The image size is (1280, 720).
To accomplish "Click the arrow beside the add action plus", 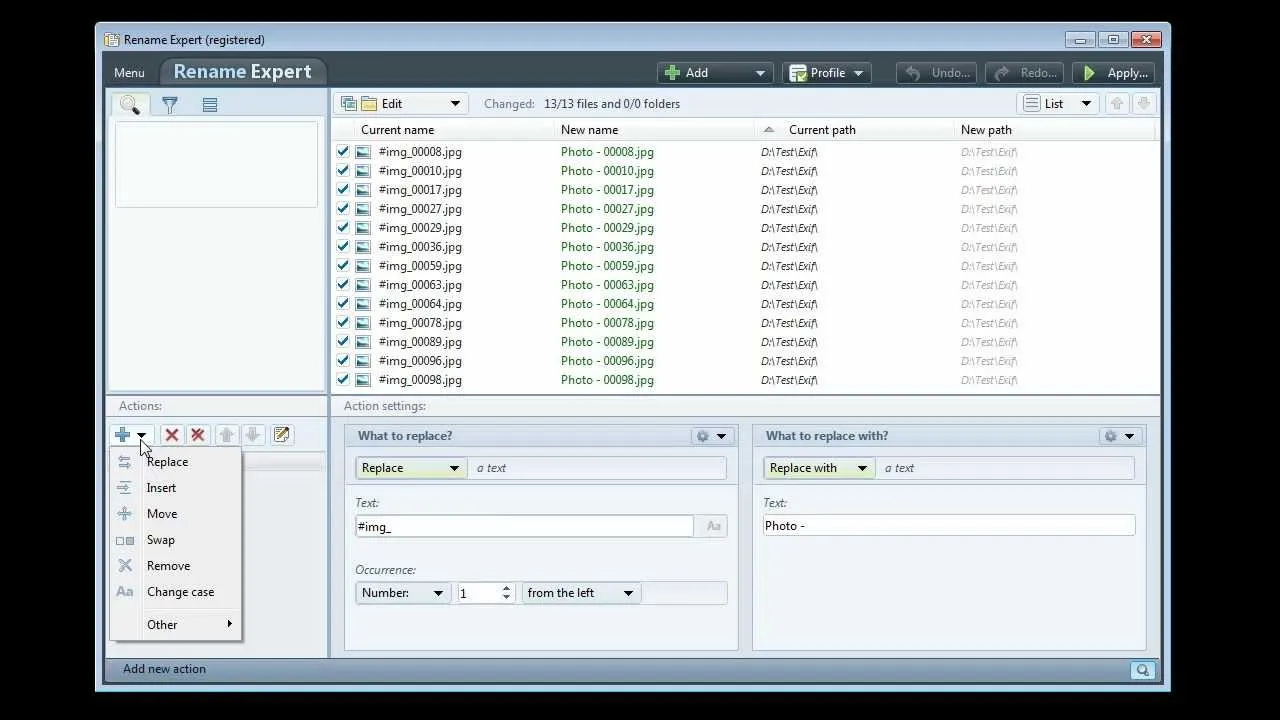I will (x=142, y=435).
